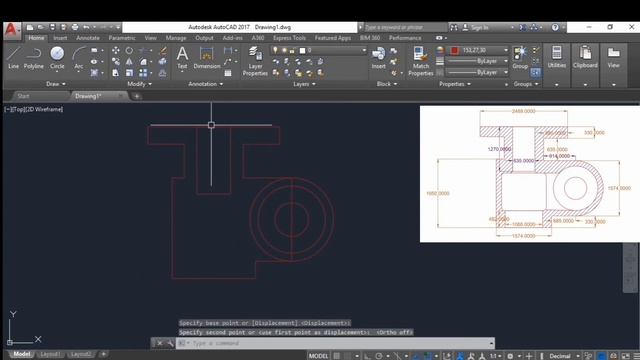Expand the Draw panel
The width and height of the screenshot is (640, 360).
tap(56, 84)
